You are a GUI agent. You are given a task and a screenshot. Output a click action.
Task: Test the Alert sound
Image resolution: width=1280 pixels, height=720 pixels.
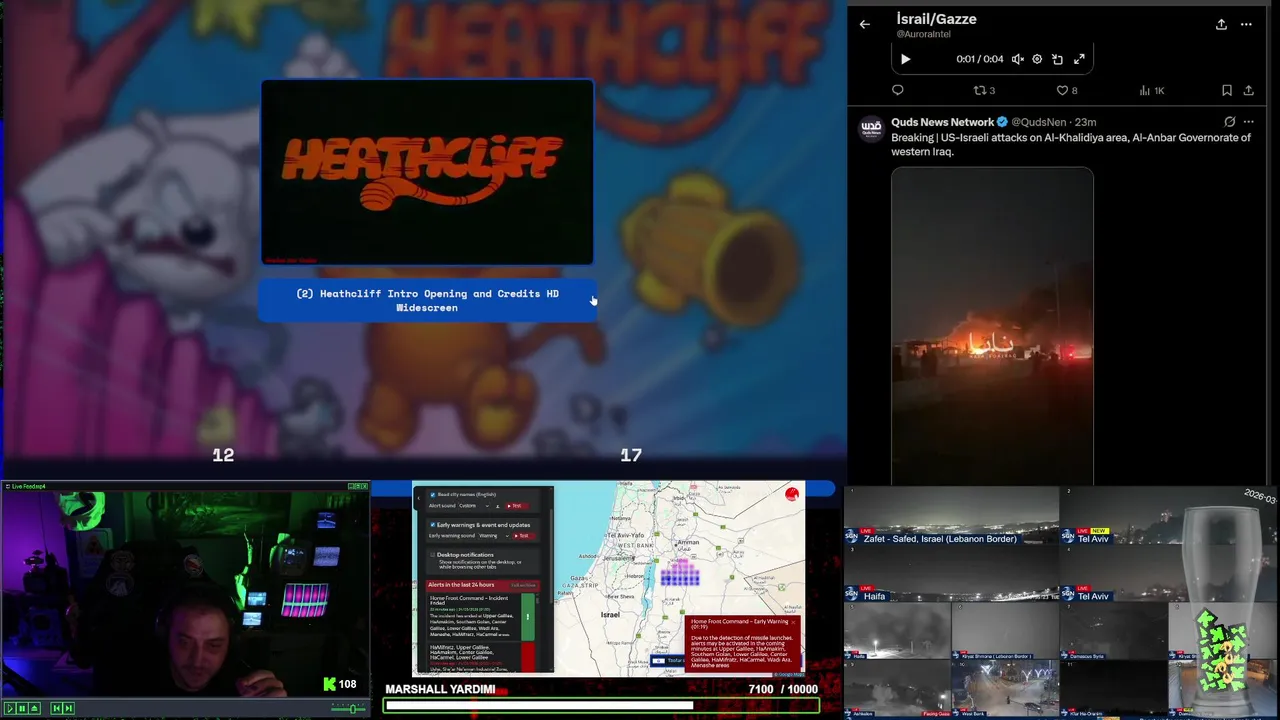point(516,506)
